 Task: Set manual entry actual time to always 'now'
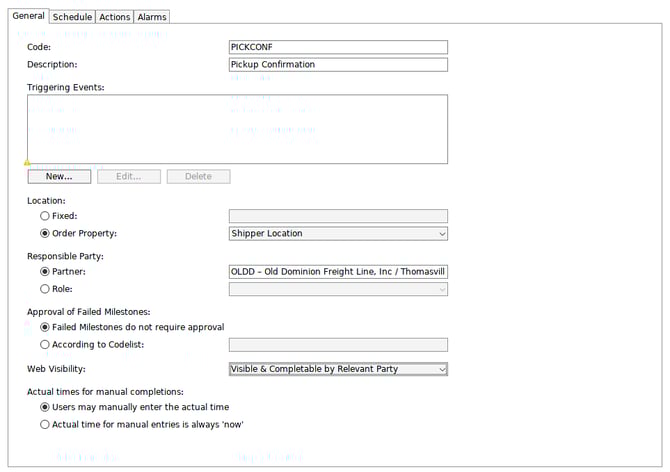pos(45,425)
